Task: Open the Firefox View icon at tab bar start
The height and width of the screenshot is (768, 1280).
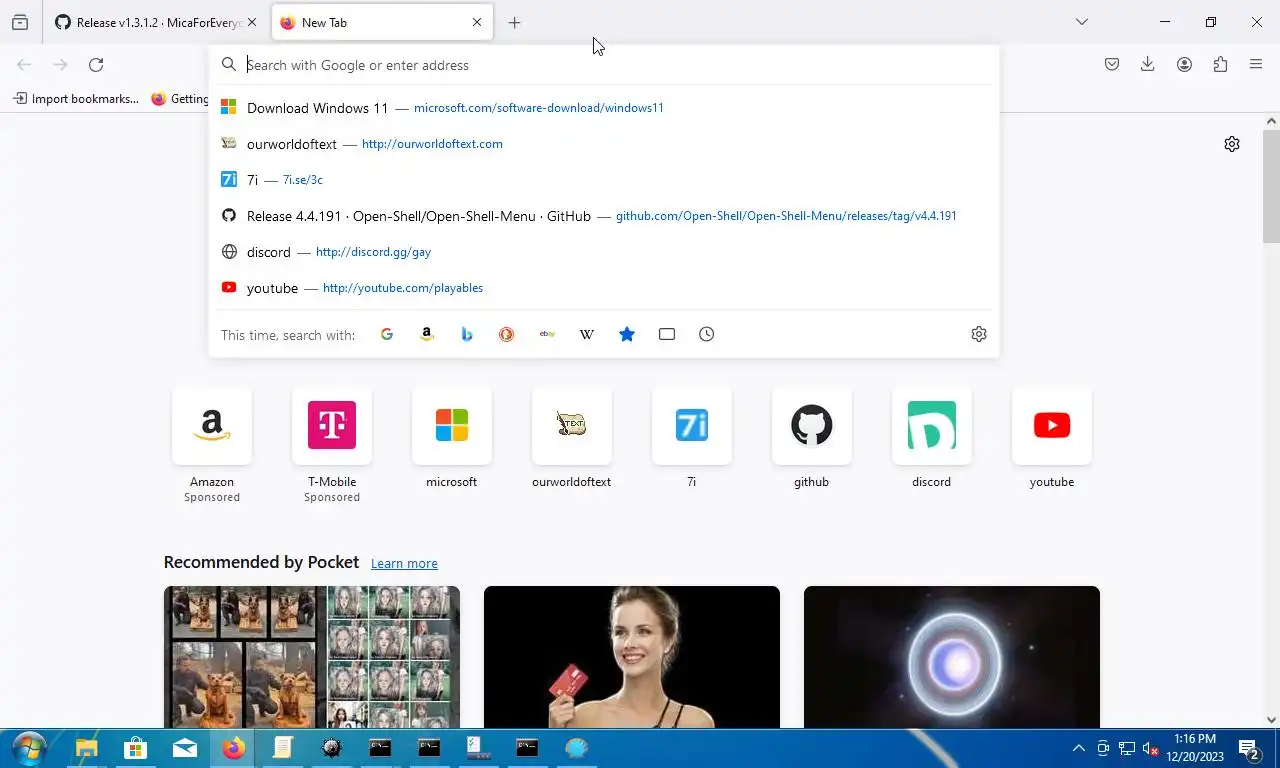Action: click(20, 22)
